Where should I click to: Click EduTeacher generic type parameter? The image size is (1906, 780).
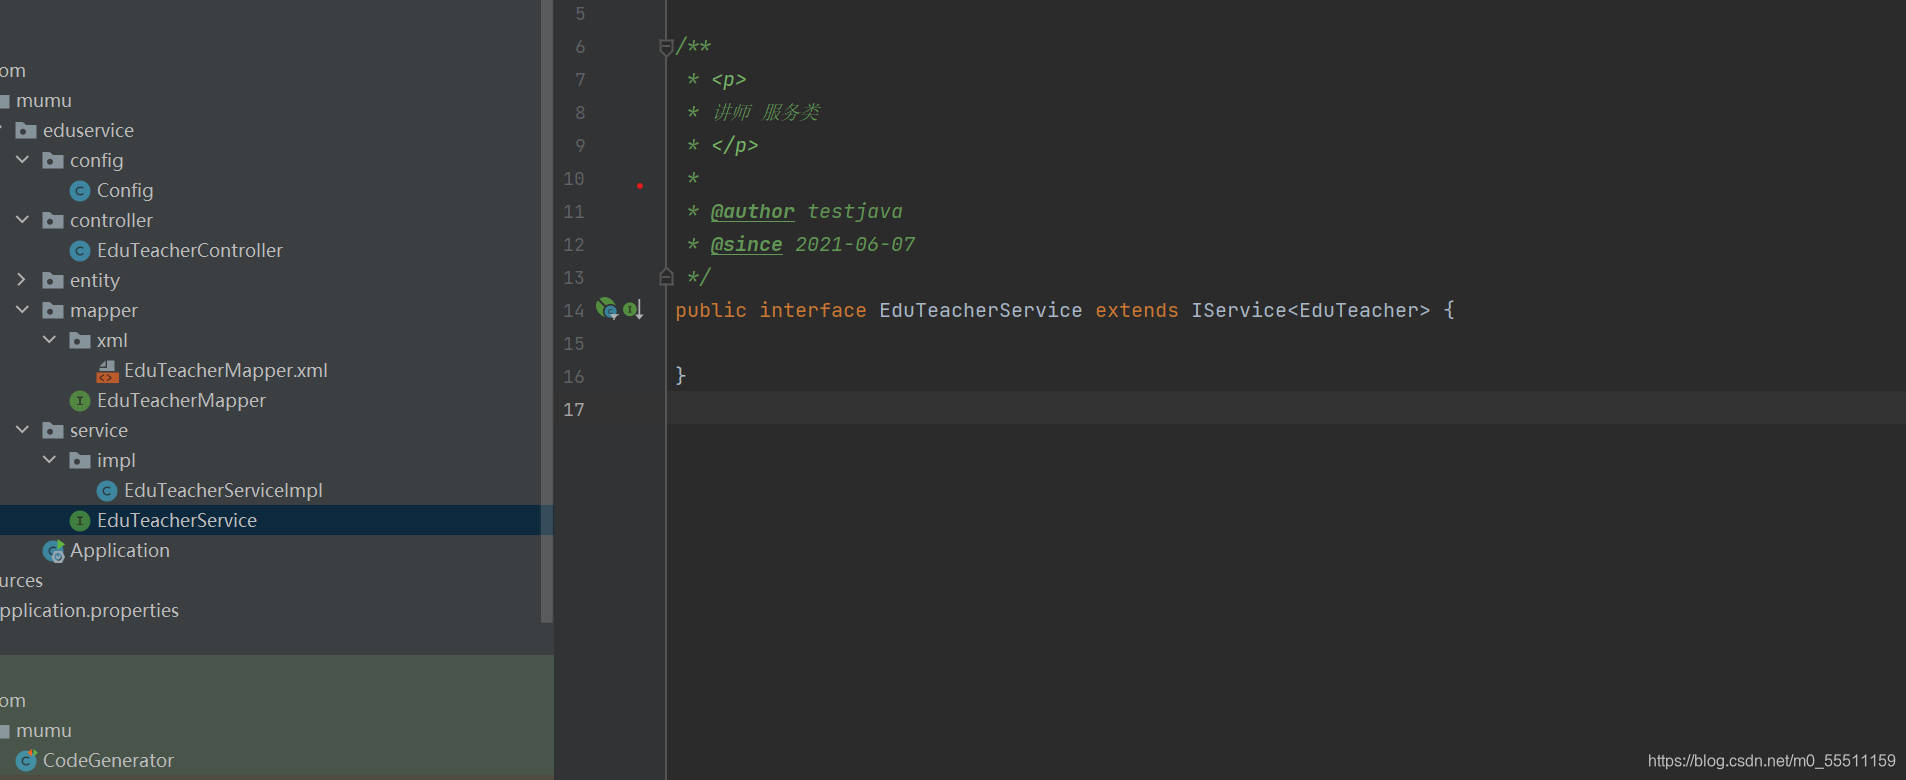[x=1359, y=310]
